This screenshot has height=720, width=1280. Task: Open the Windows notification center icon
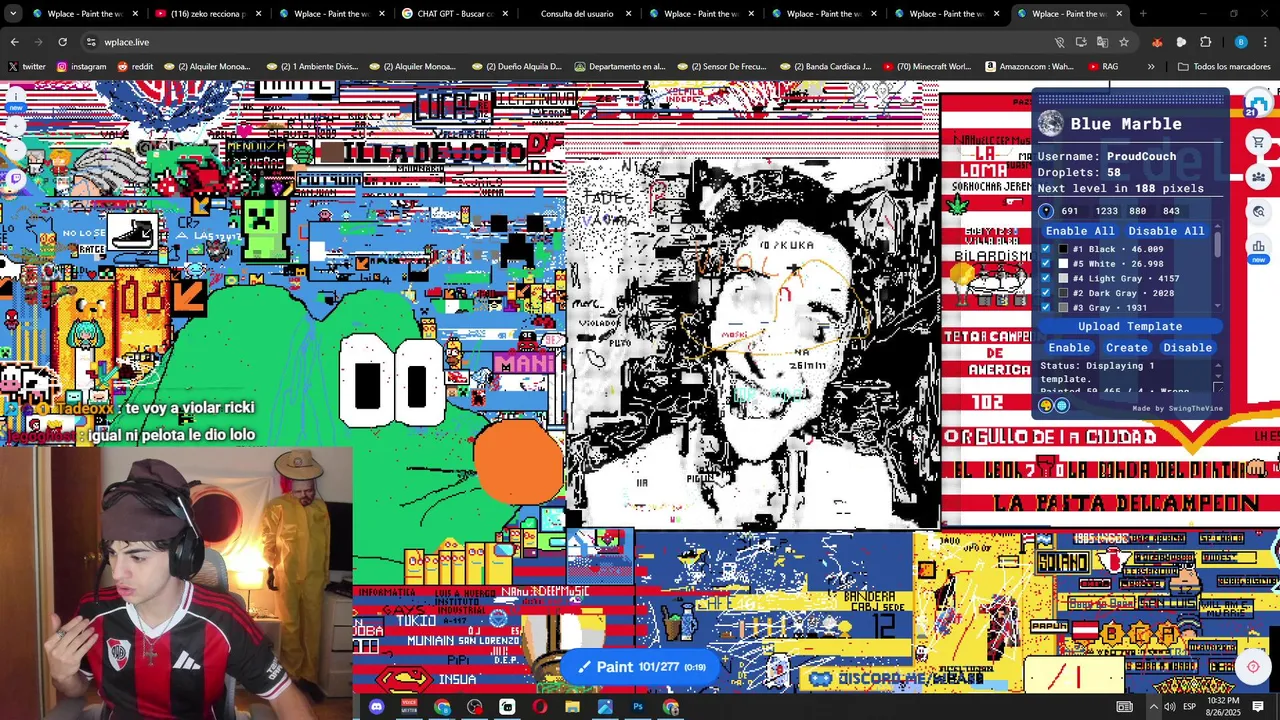point(1258,707)
